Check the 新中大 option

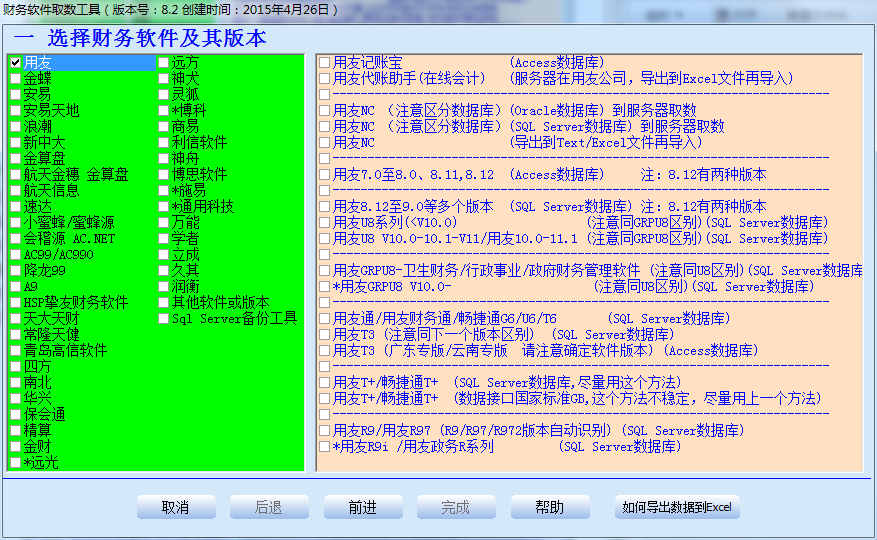16,143
